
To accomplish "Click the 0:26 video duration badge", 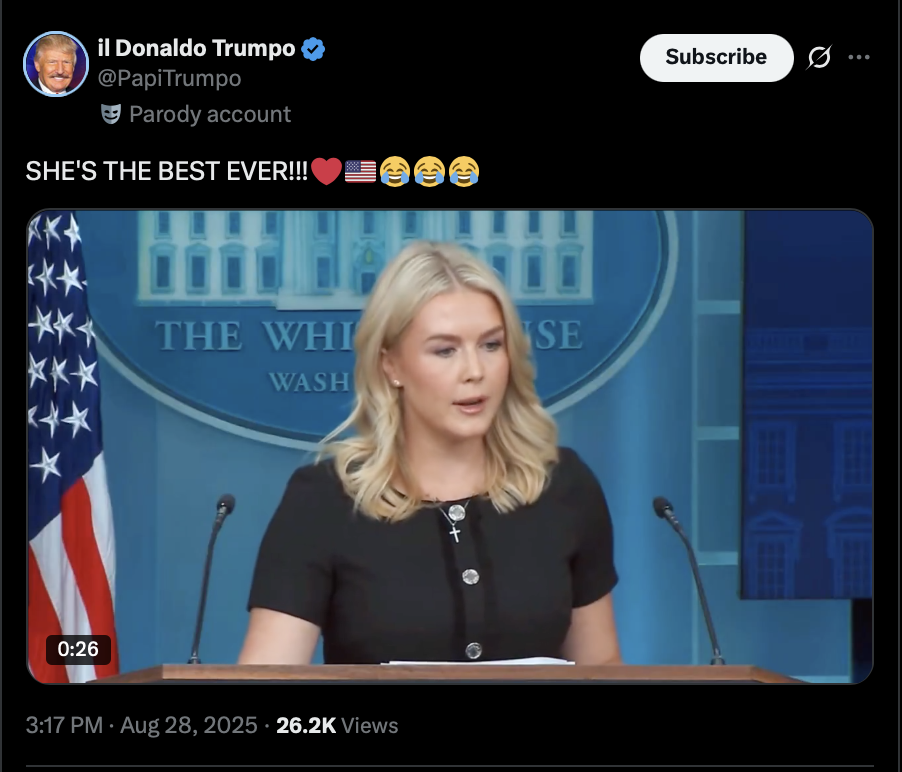I will 78,649.
